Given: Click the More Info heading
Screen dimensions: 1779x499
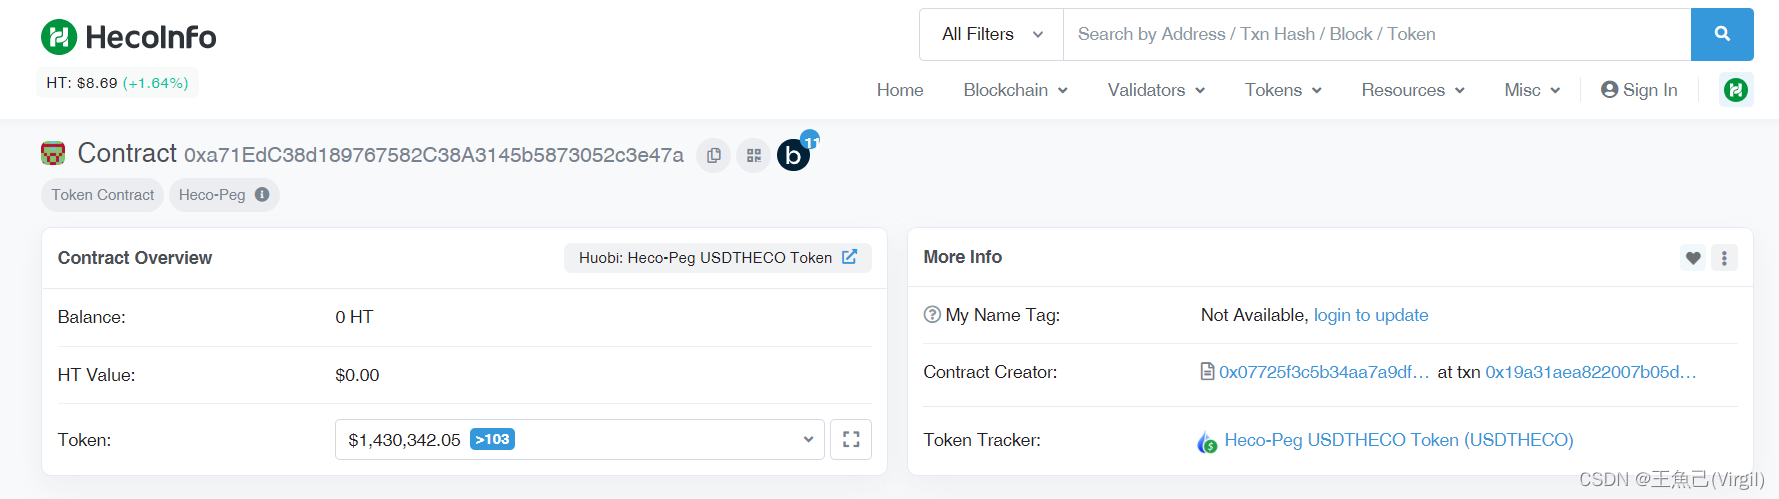Looking at the screenshot, I should point(963,257).
